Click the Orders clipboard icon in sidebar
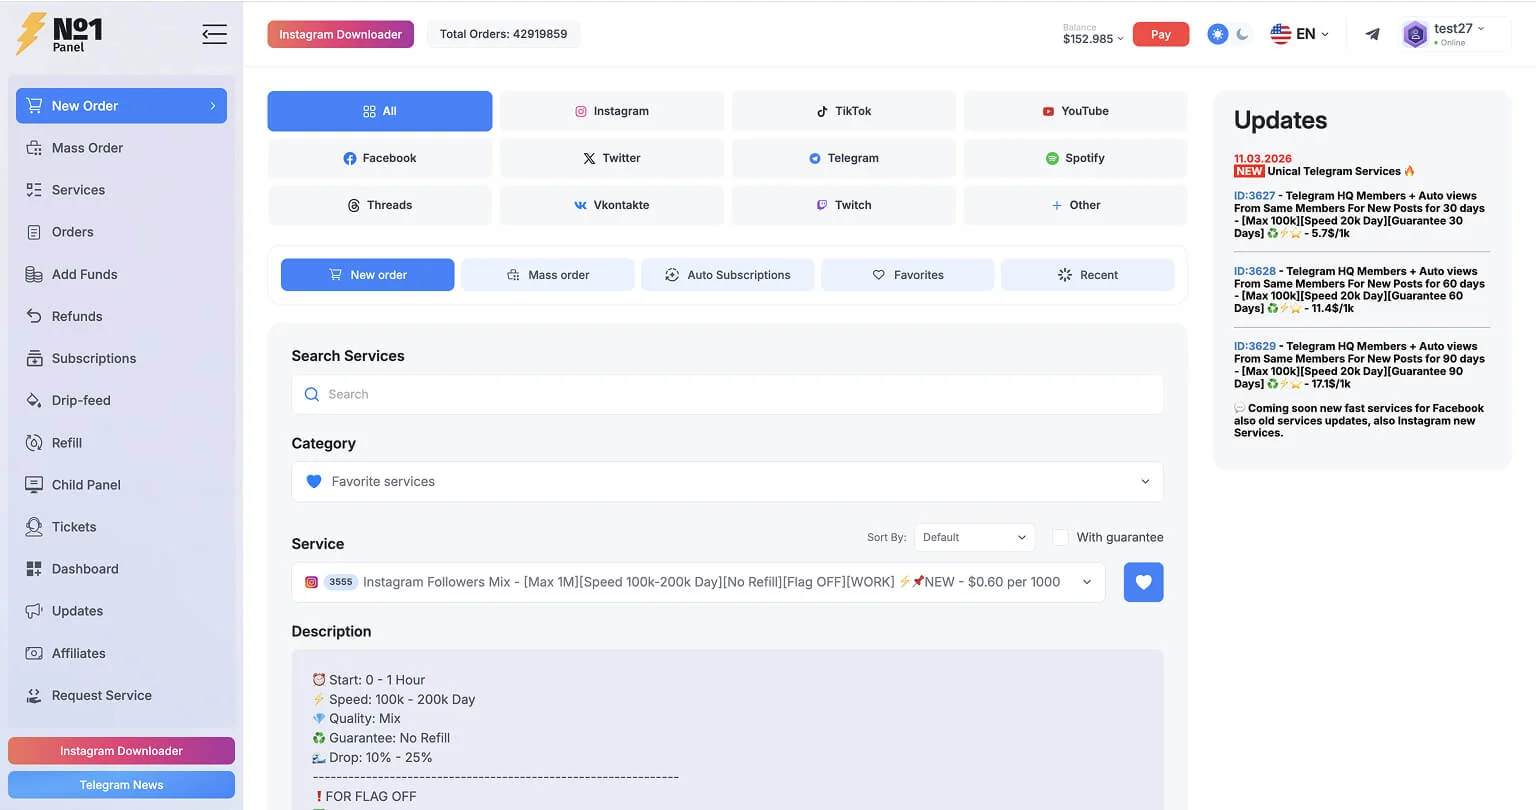The image size is (1536, 810). point(34,232)
